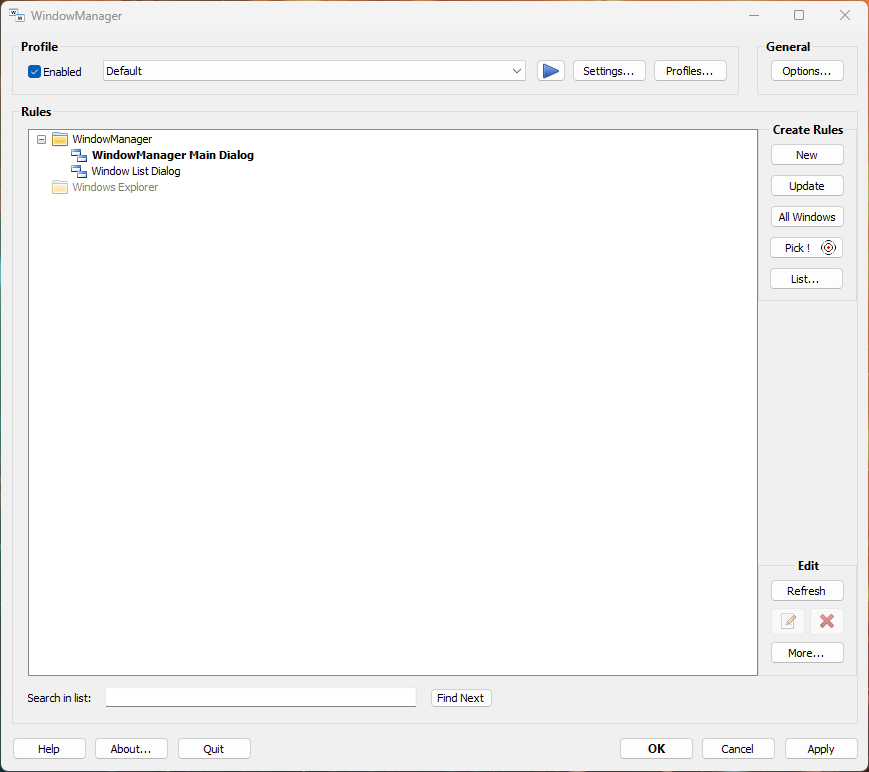
Task: Refresh the rules list
Action: click(x=807, y=591)
